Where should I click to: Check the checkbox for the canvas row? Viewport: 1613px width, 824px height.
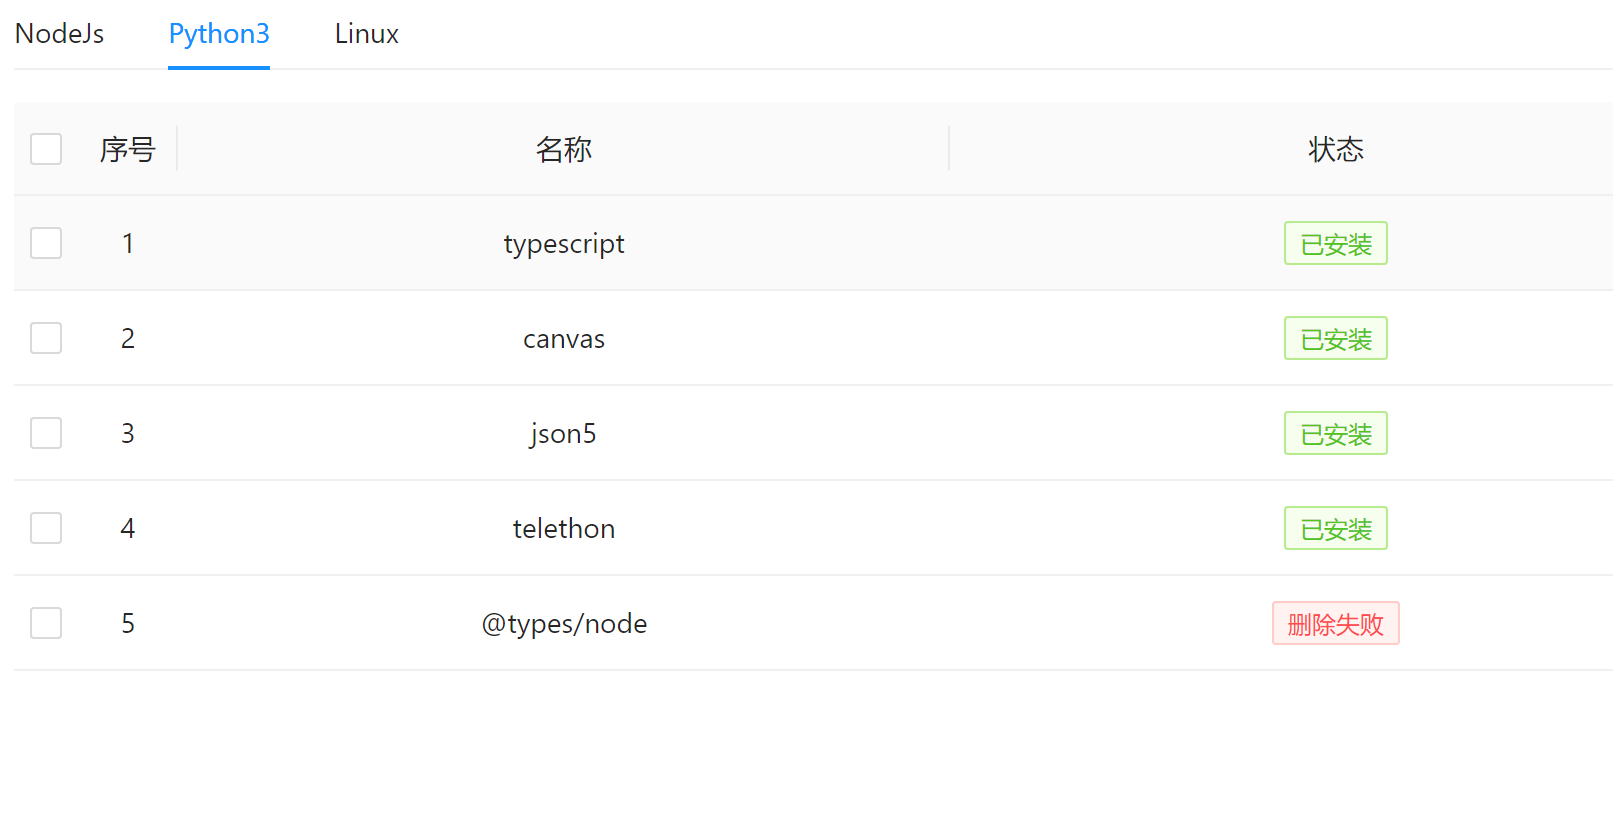45,338
